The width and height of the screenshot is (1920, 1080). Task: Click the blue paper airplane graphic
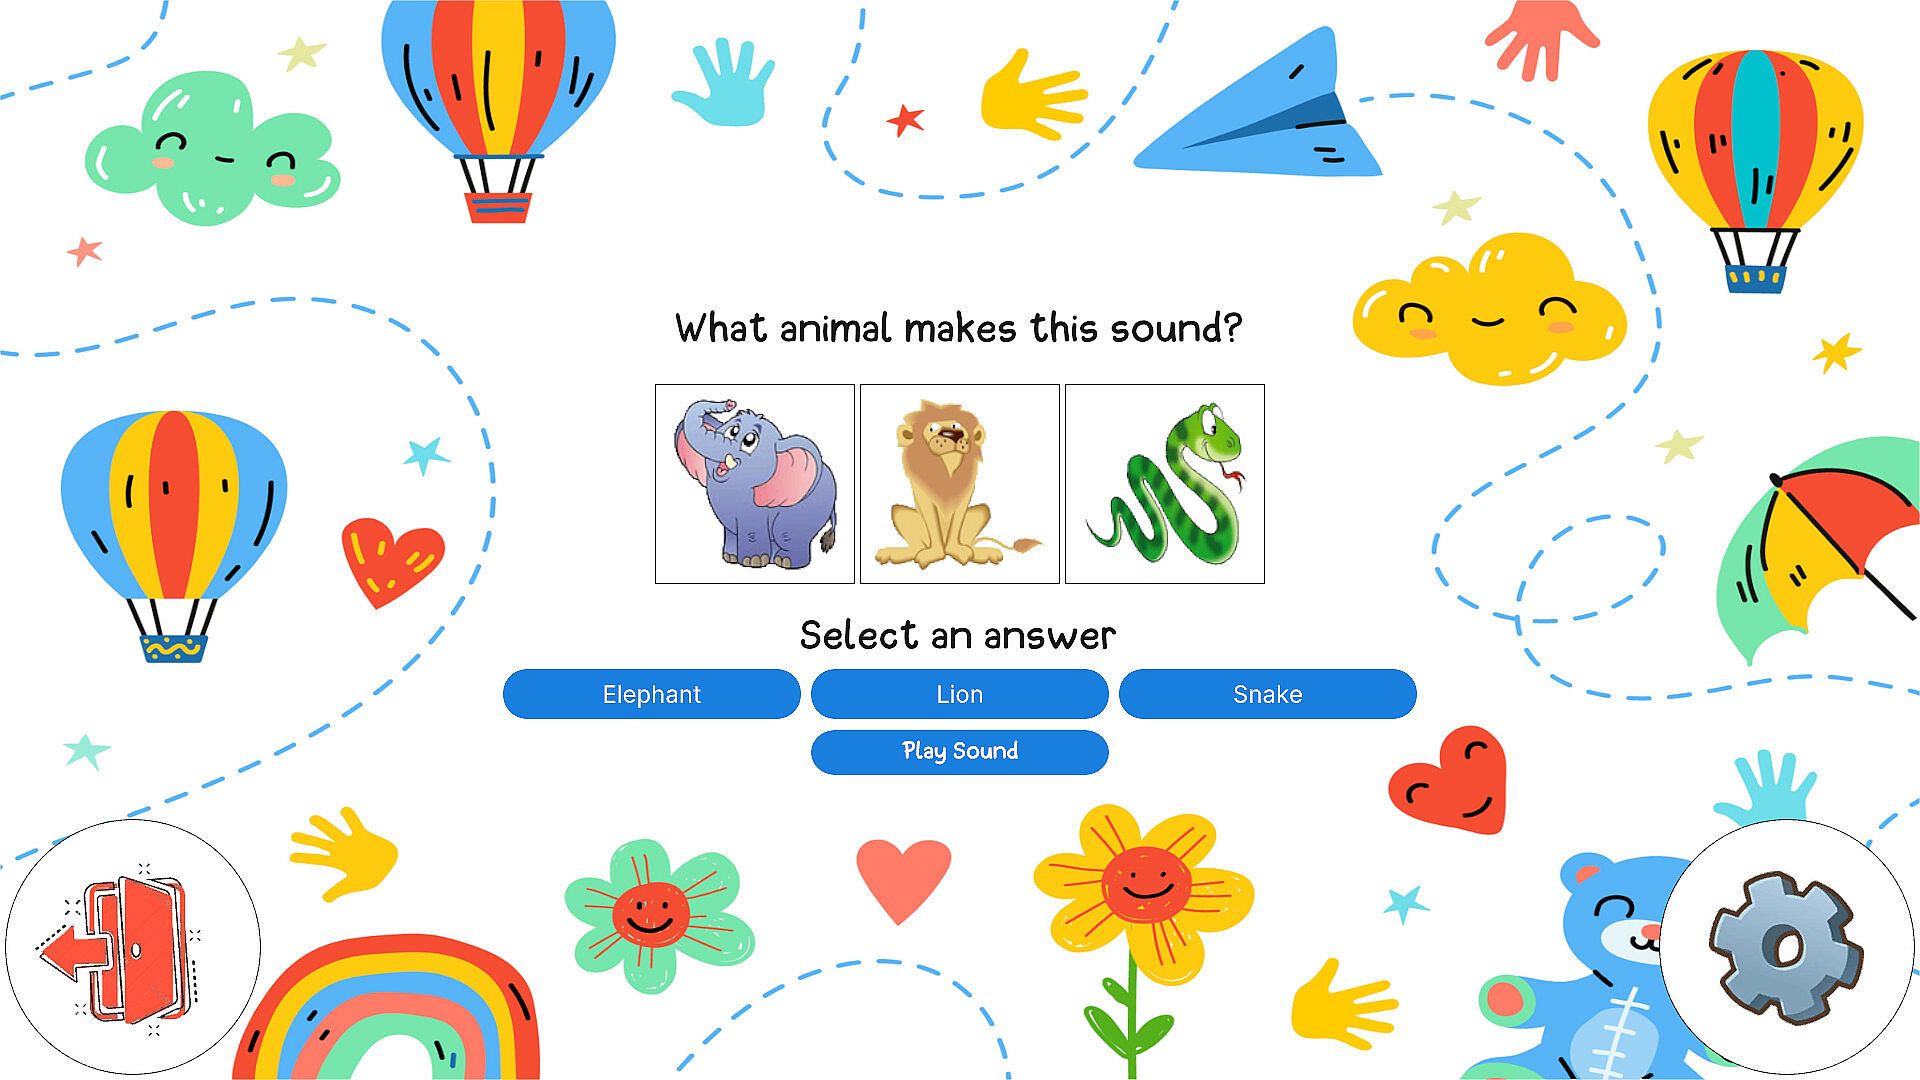click(x=1258, y=105)
